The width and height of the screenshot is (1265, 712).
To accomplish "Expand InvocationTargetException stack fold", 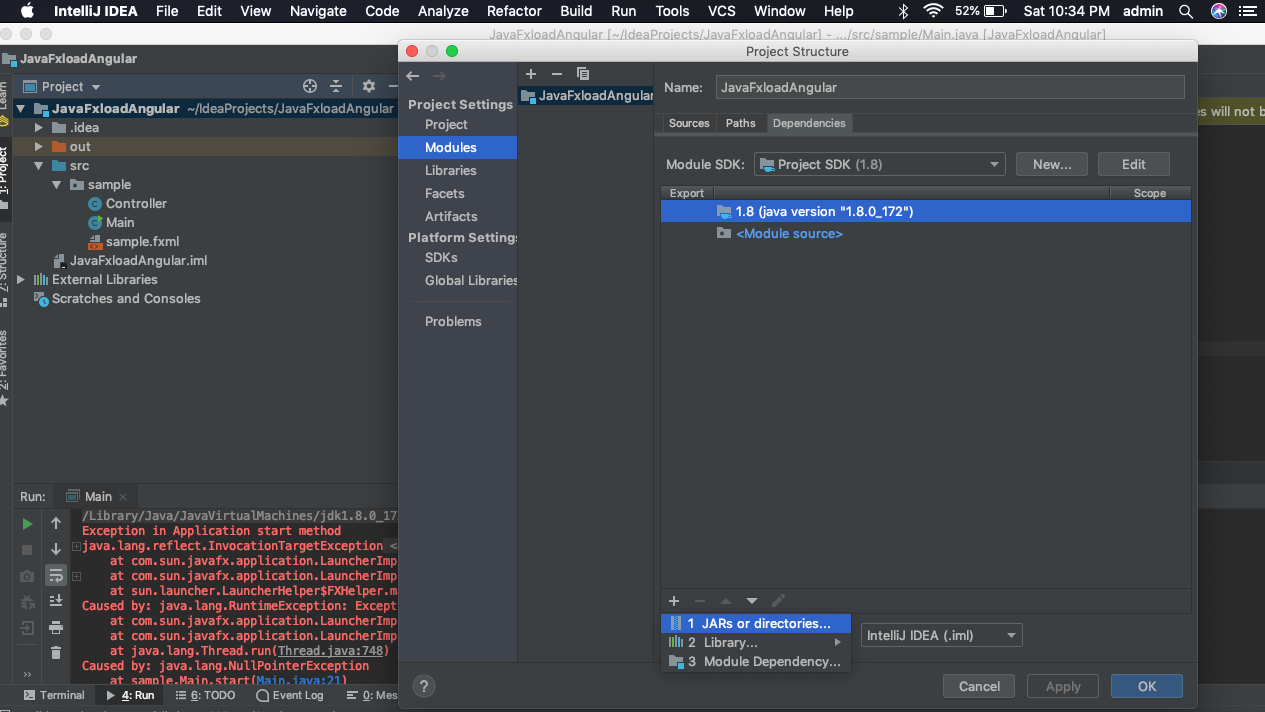I will coord(77,546).
